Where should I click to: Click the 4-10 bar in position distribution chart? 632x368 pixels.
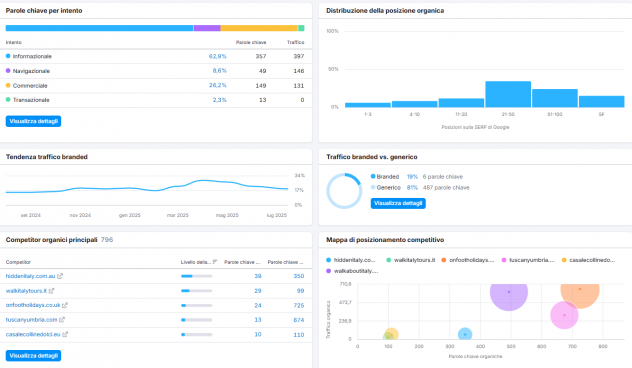[414, 104]
